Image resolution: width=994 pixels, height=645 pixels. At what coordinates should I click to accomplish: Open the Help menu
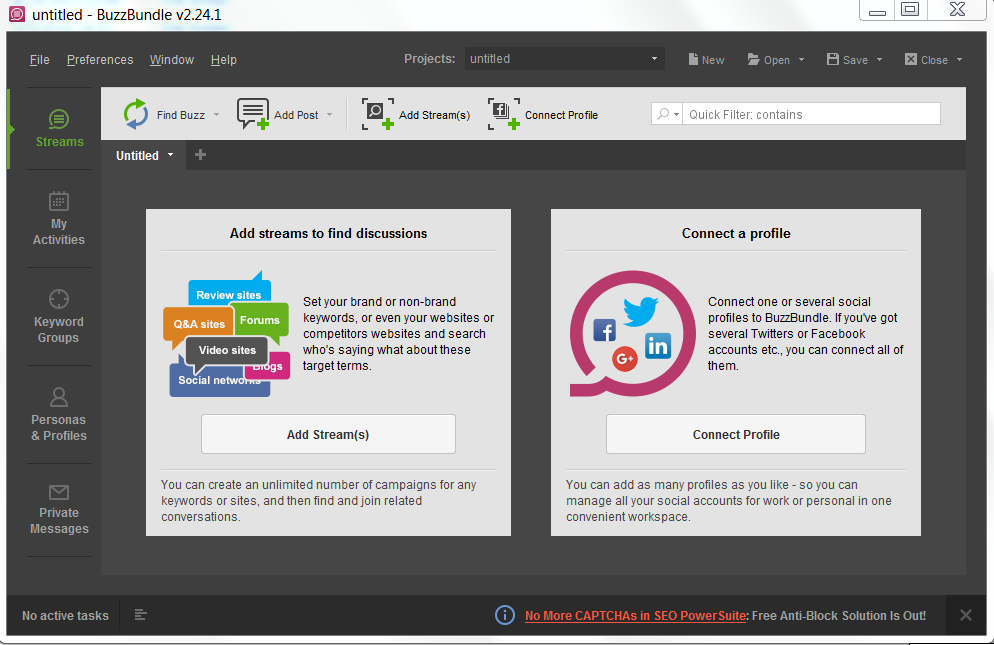(x=224, y=60)
